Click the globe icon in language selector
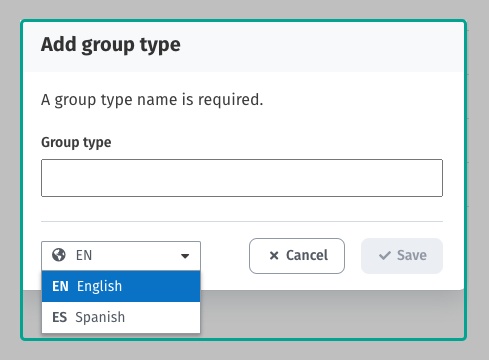This screenshot has width=489, height=360. pyautogui.click(x=59, y=255)
